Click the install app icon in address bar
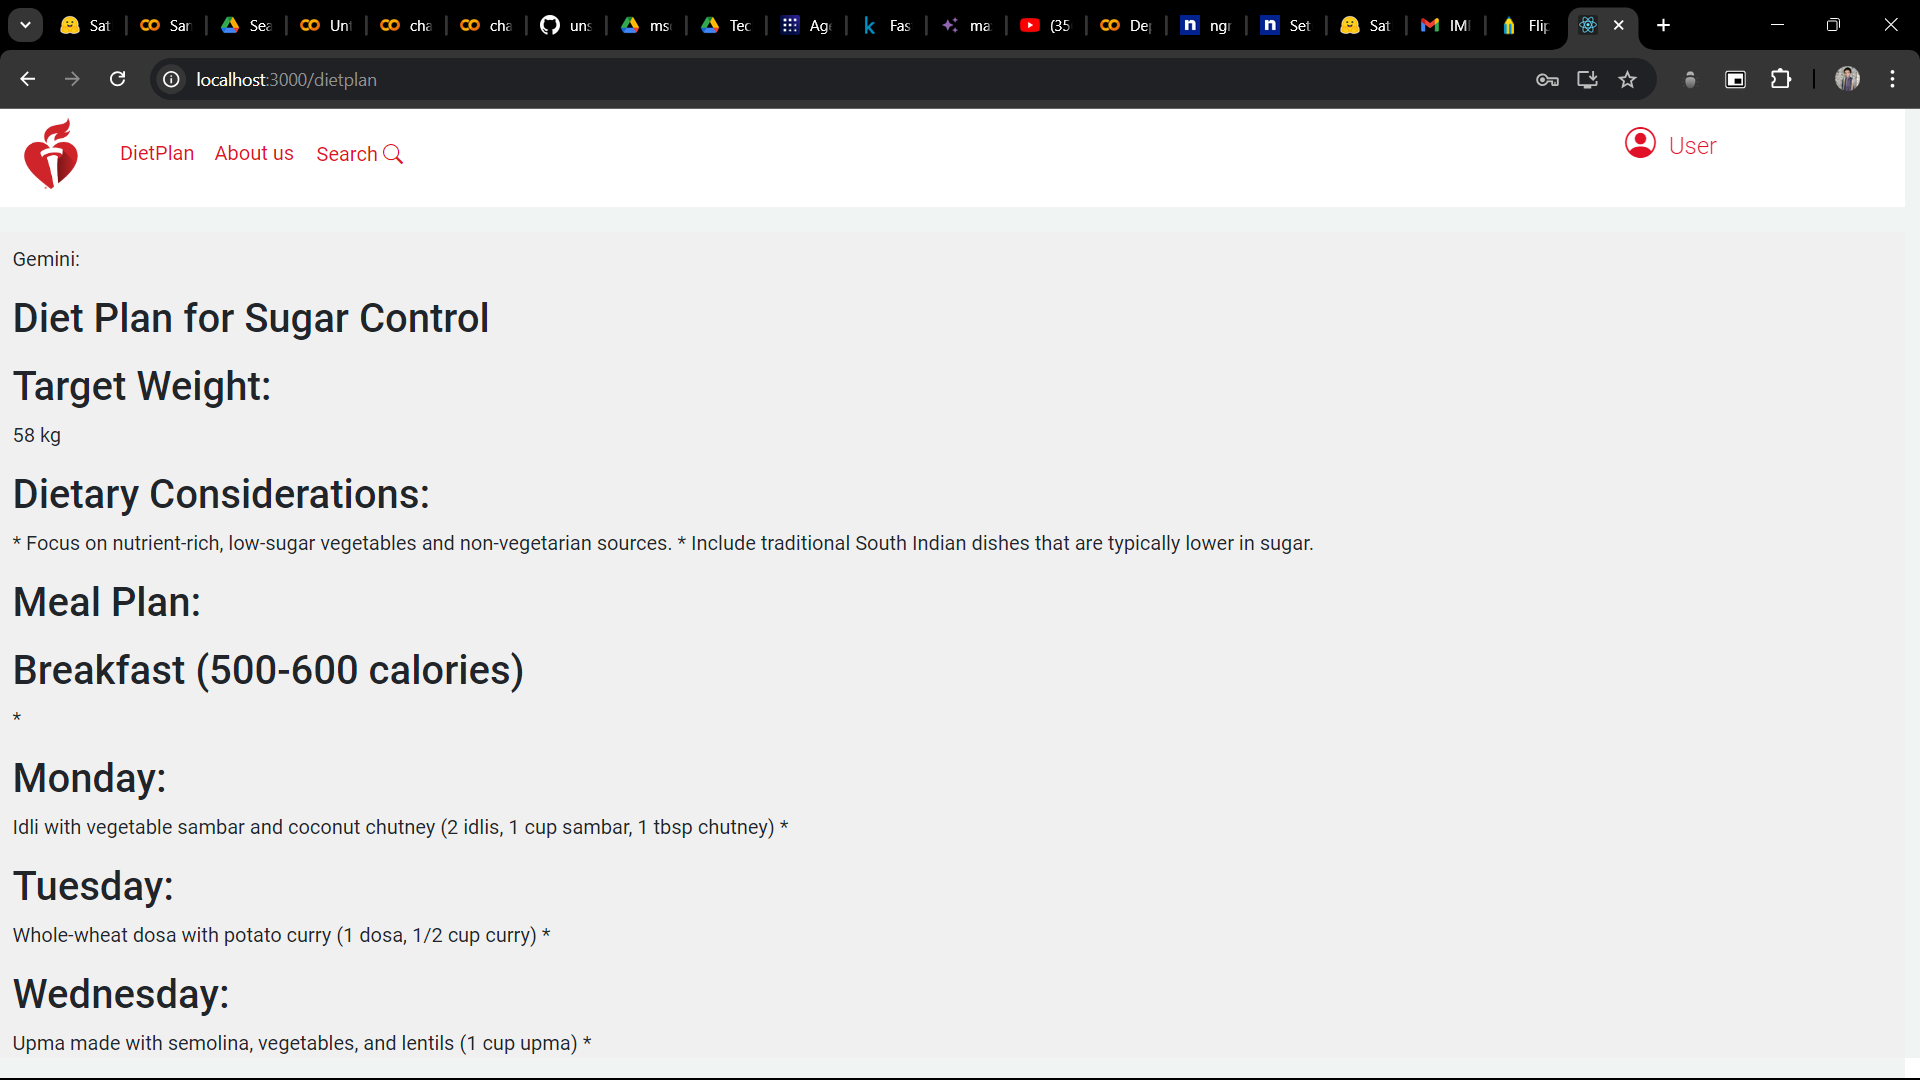Screen dimensions: 1920x1080 click(1587, 80)
